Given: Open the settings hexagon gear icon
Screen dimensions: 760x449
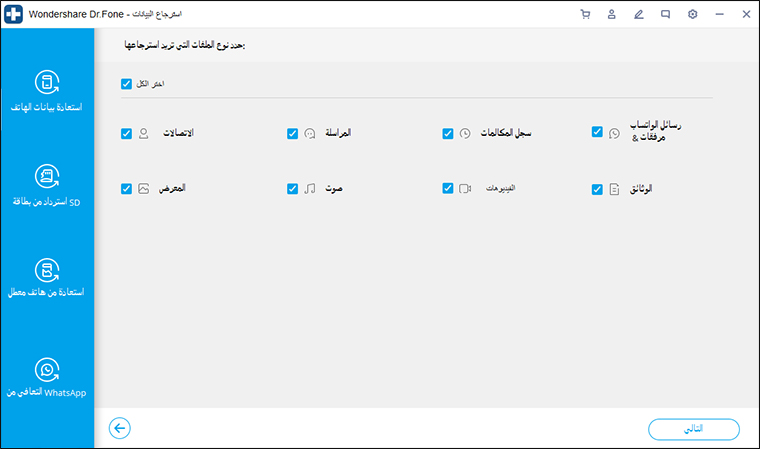Looking at the screenshot, I should pos(693,14).
